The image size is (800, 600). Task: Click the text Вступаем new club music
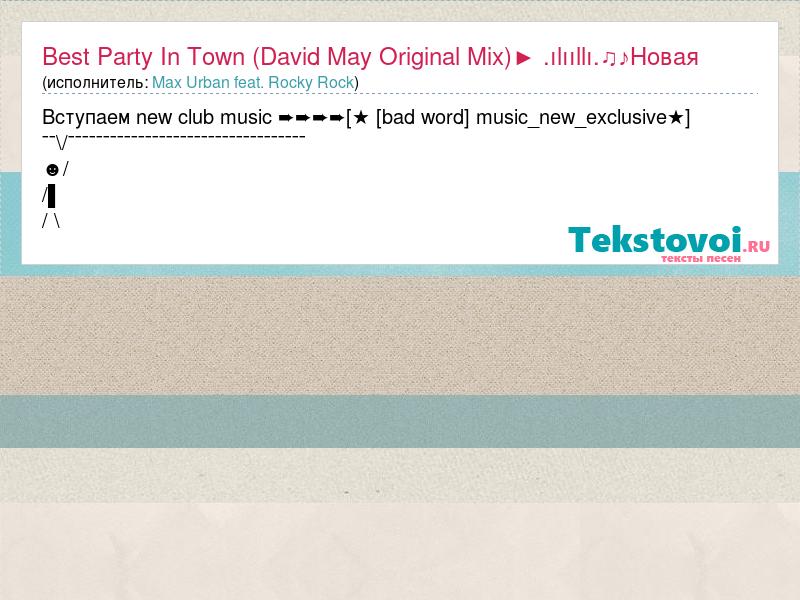click(x=157, y=118)
